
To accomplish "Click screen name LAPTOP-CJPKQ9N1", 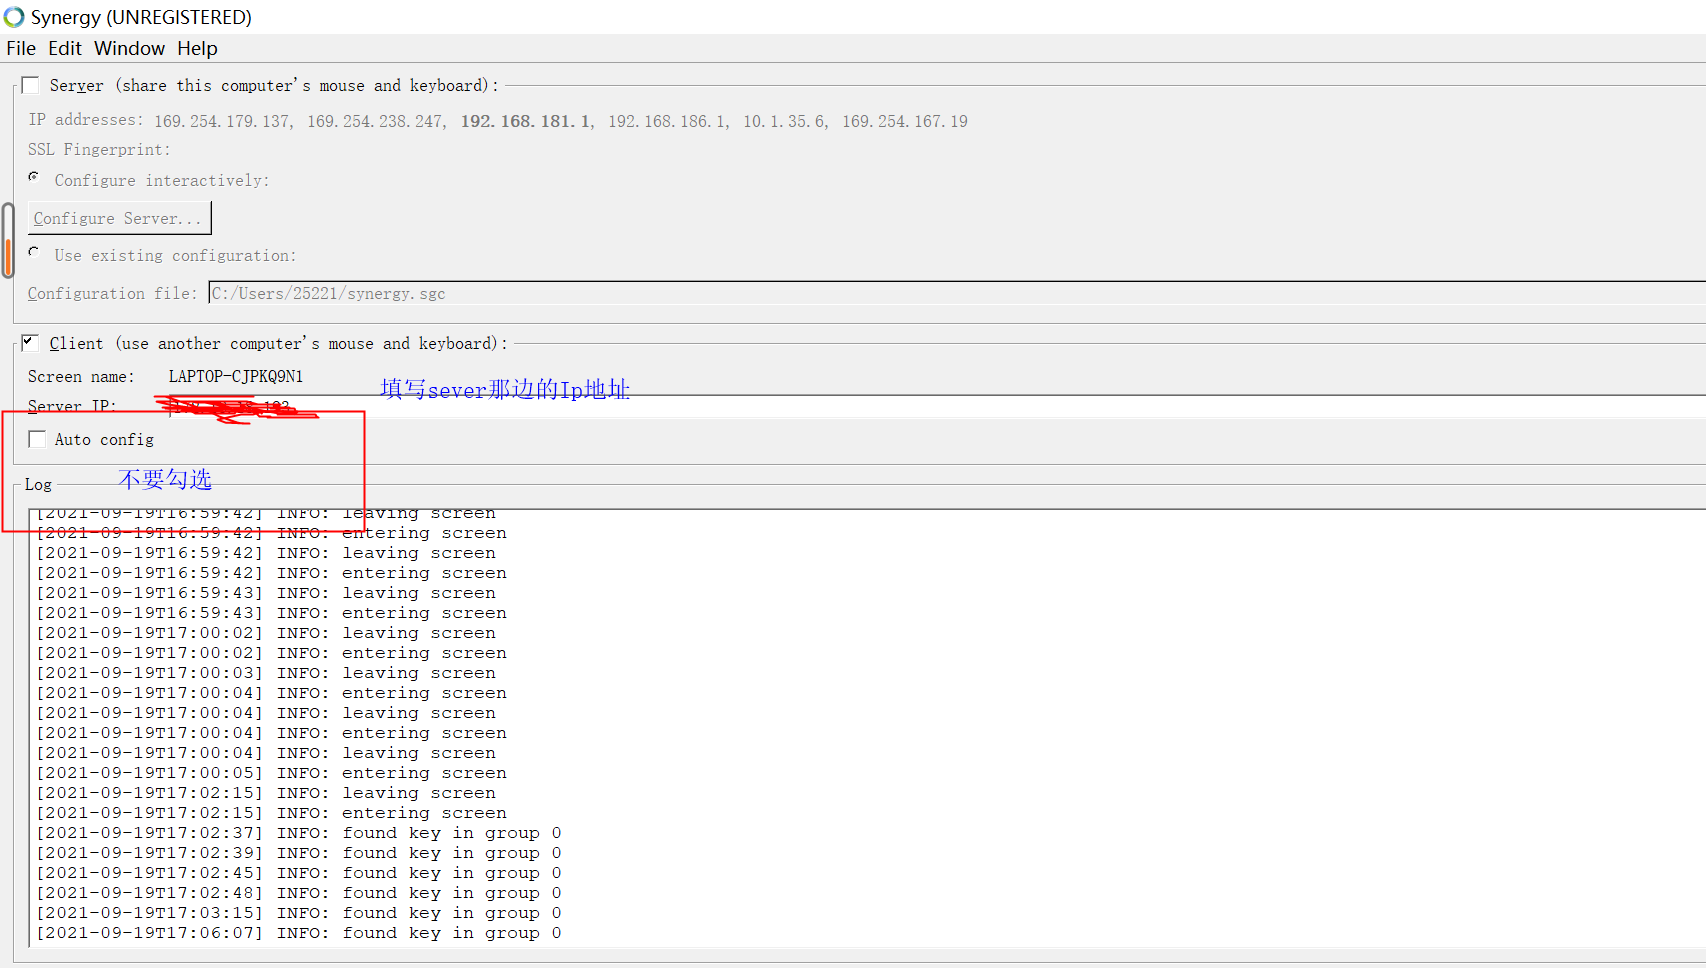I will coord(236,376).
